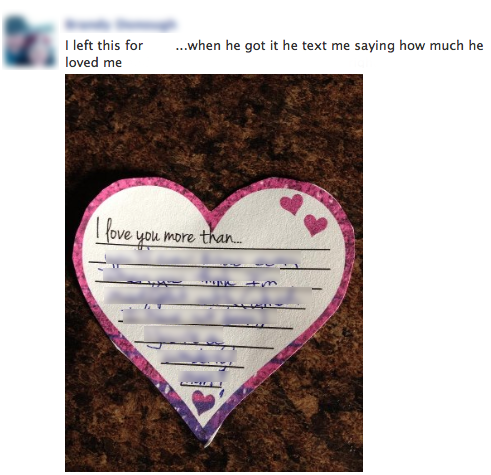Click the fourth blurred handwritten line
The image size is (491, 475).
[x=200, y=316]
